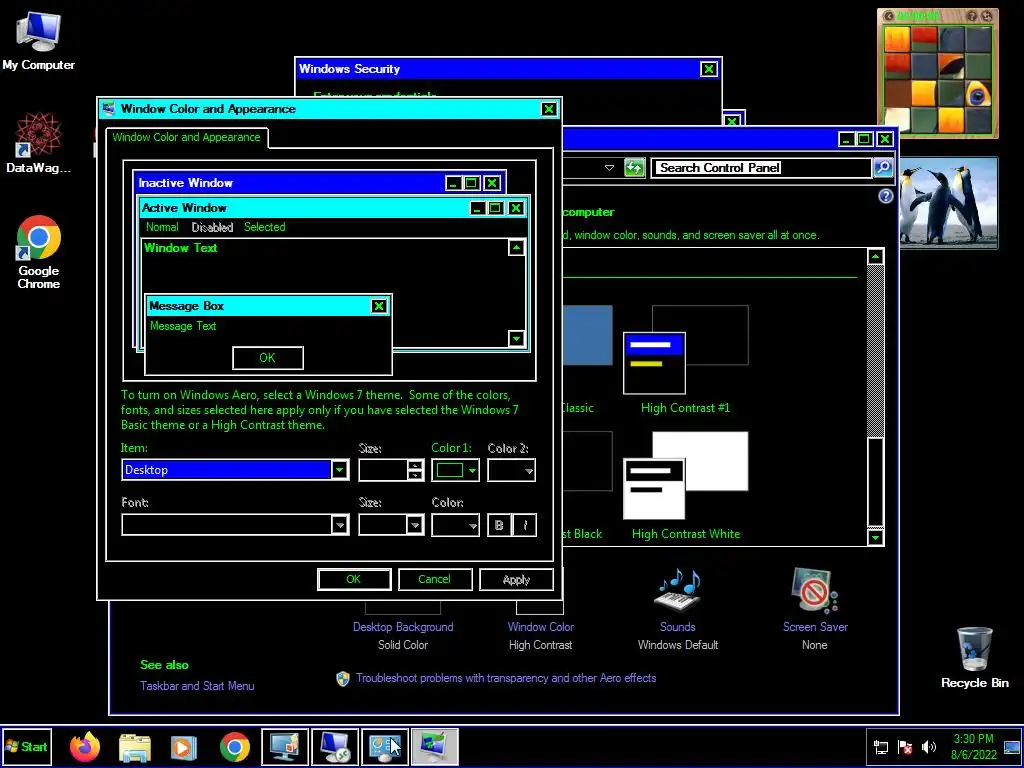Open the file explorer taskbar icon

[135, 747]
